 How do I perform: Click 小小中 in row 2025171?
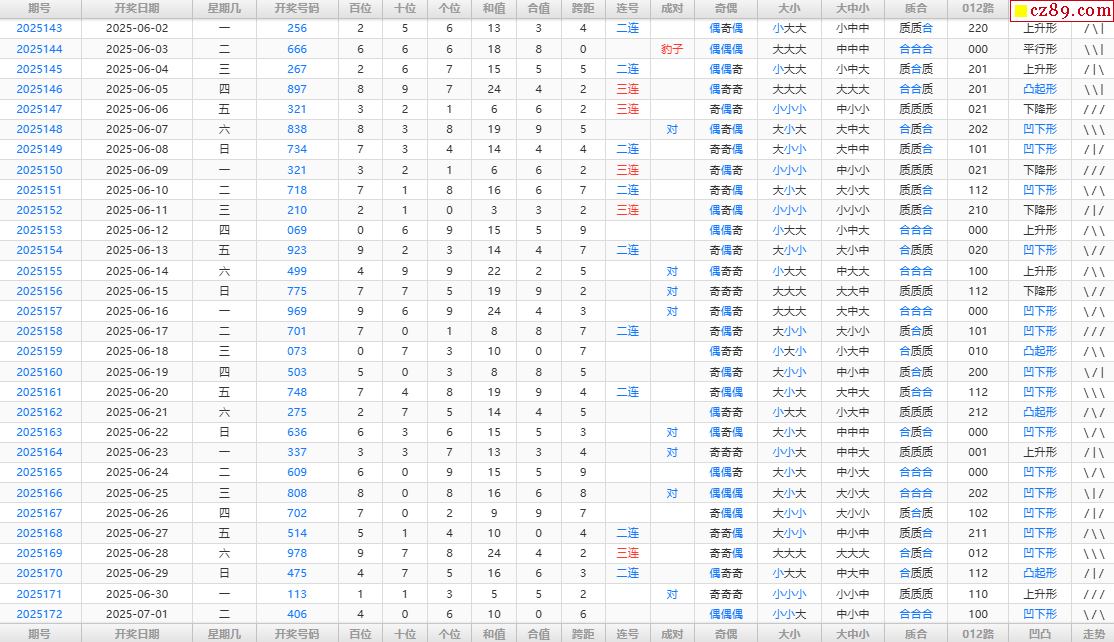click(853, 594)
